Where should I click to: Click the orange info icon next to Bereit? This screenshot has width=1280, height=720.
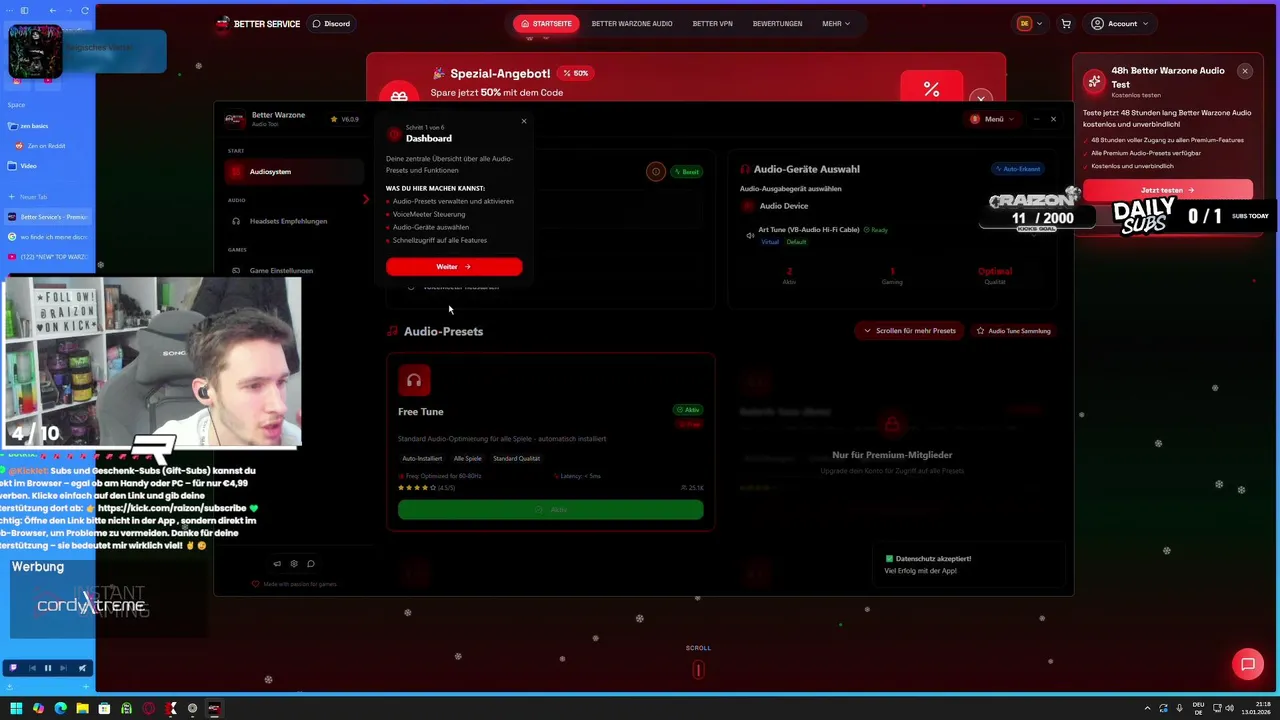[656, 171]
